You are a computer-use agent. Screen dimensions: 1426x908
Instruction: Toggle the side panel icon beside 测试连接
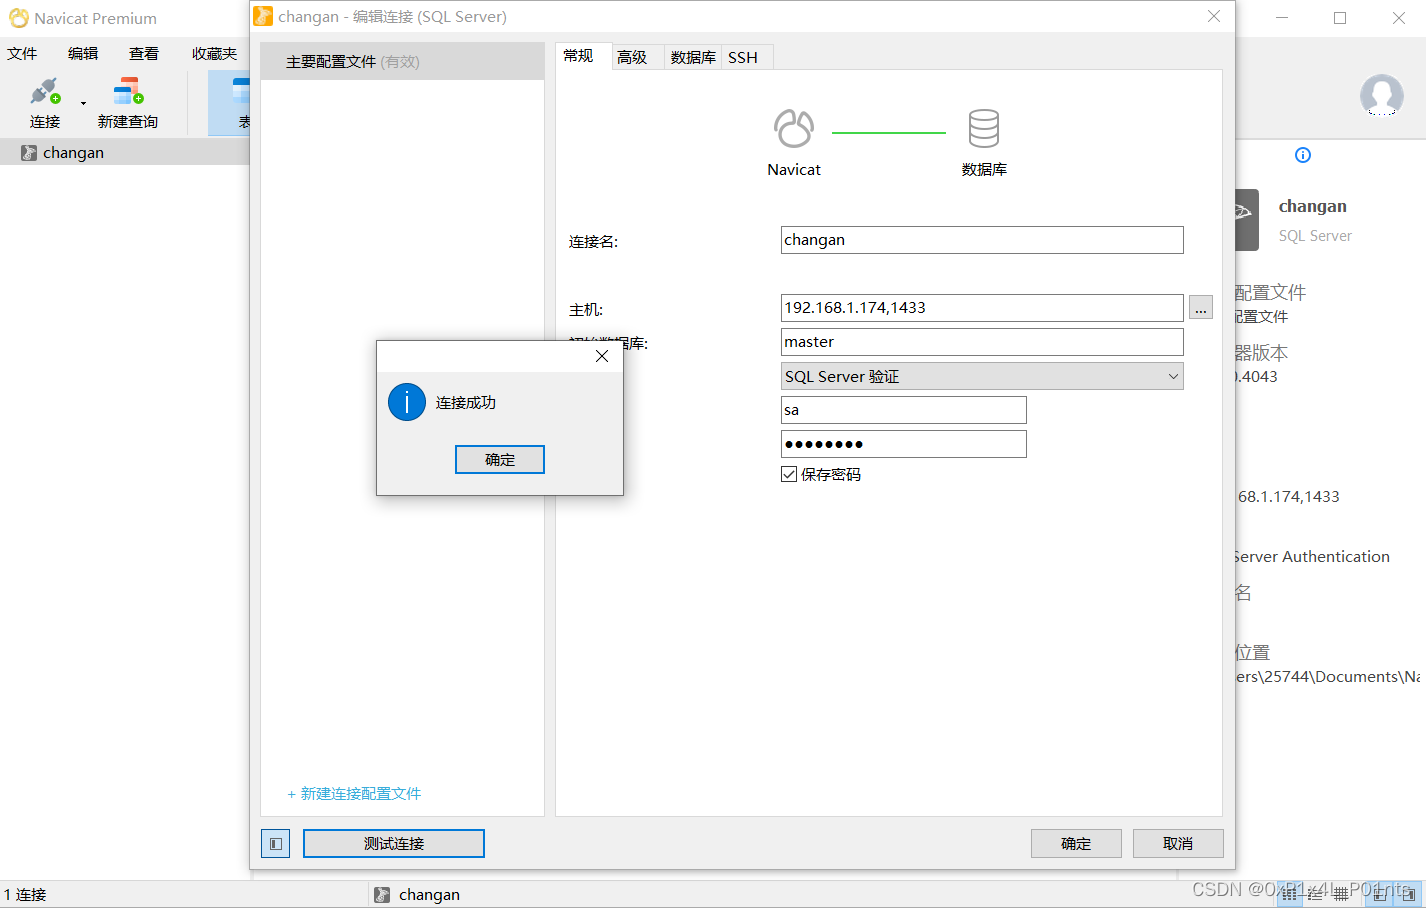point(275,843)
